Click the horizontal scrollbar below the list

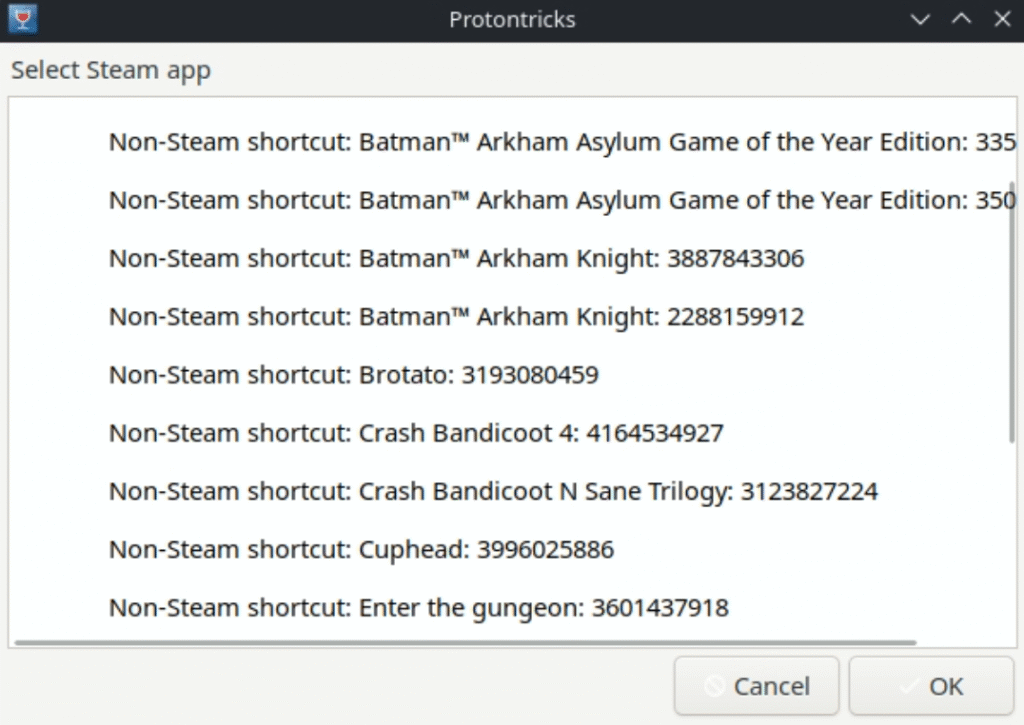pyautogui.click(x=465, y=642)
